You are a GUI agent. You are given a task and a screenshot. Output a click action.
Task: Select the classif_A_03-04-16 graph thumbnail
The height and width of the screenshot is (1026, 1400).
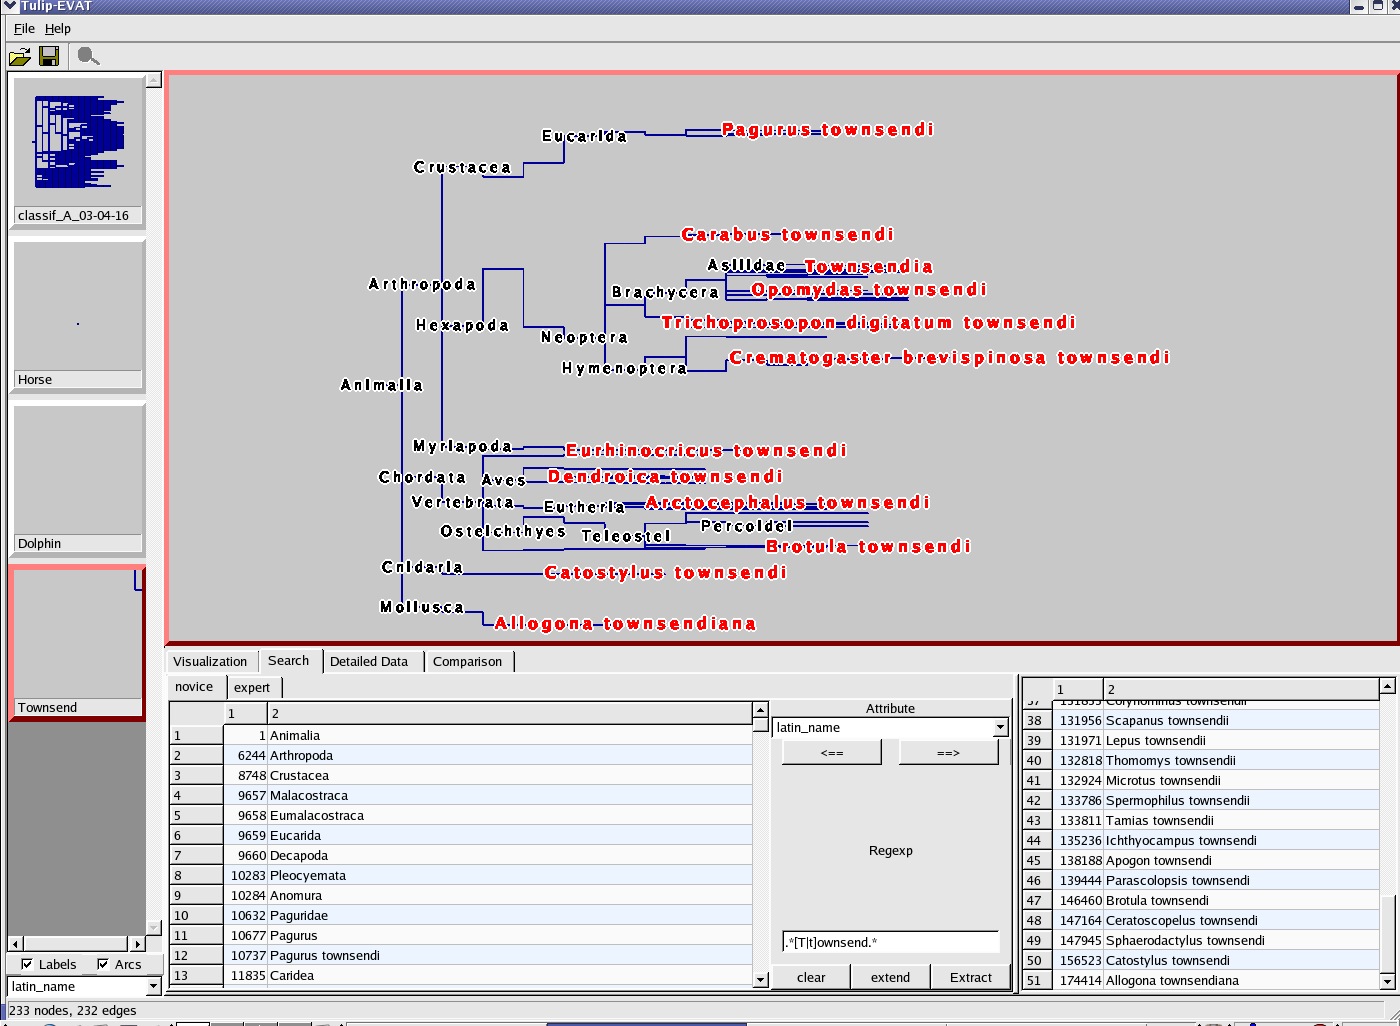[78, 143]
